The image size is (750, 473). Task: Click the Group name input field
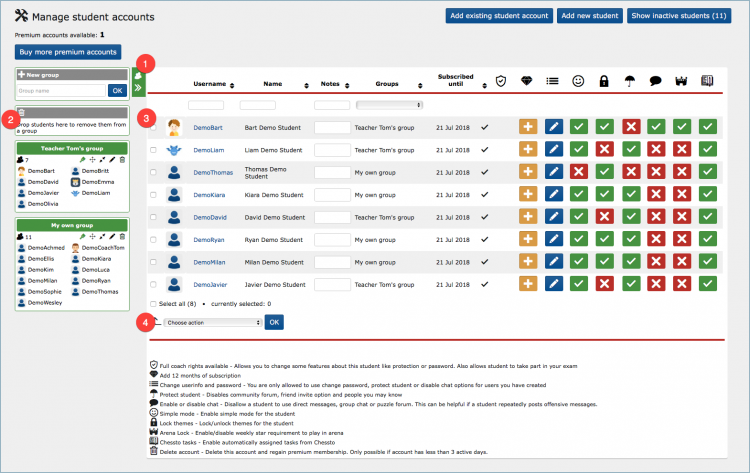tap(61, 90)
